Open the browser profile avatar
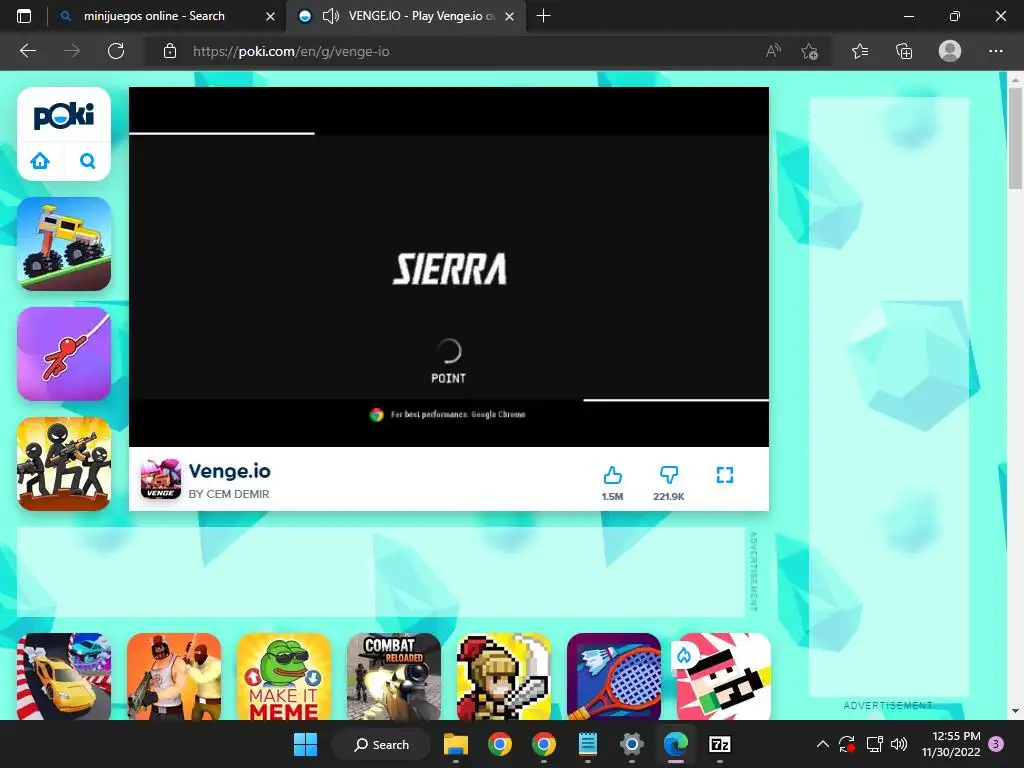This screenshot has width=1024, height=768. pos(950,51)
